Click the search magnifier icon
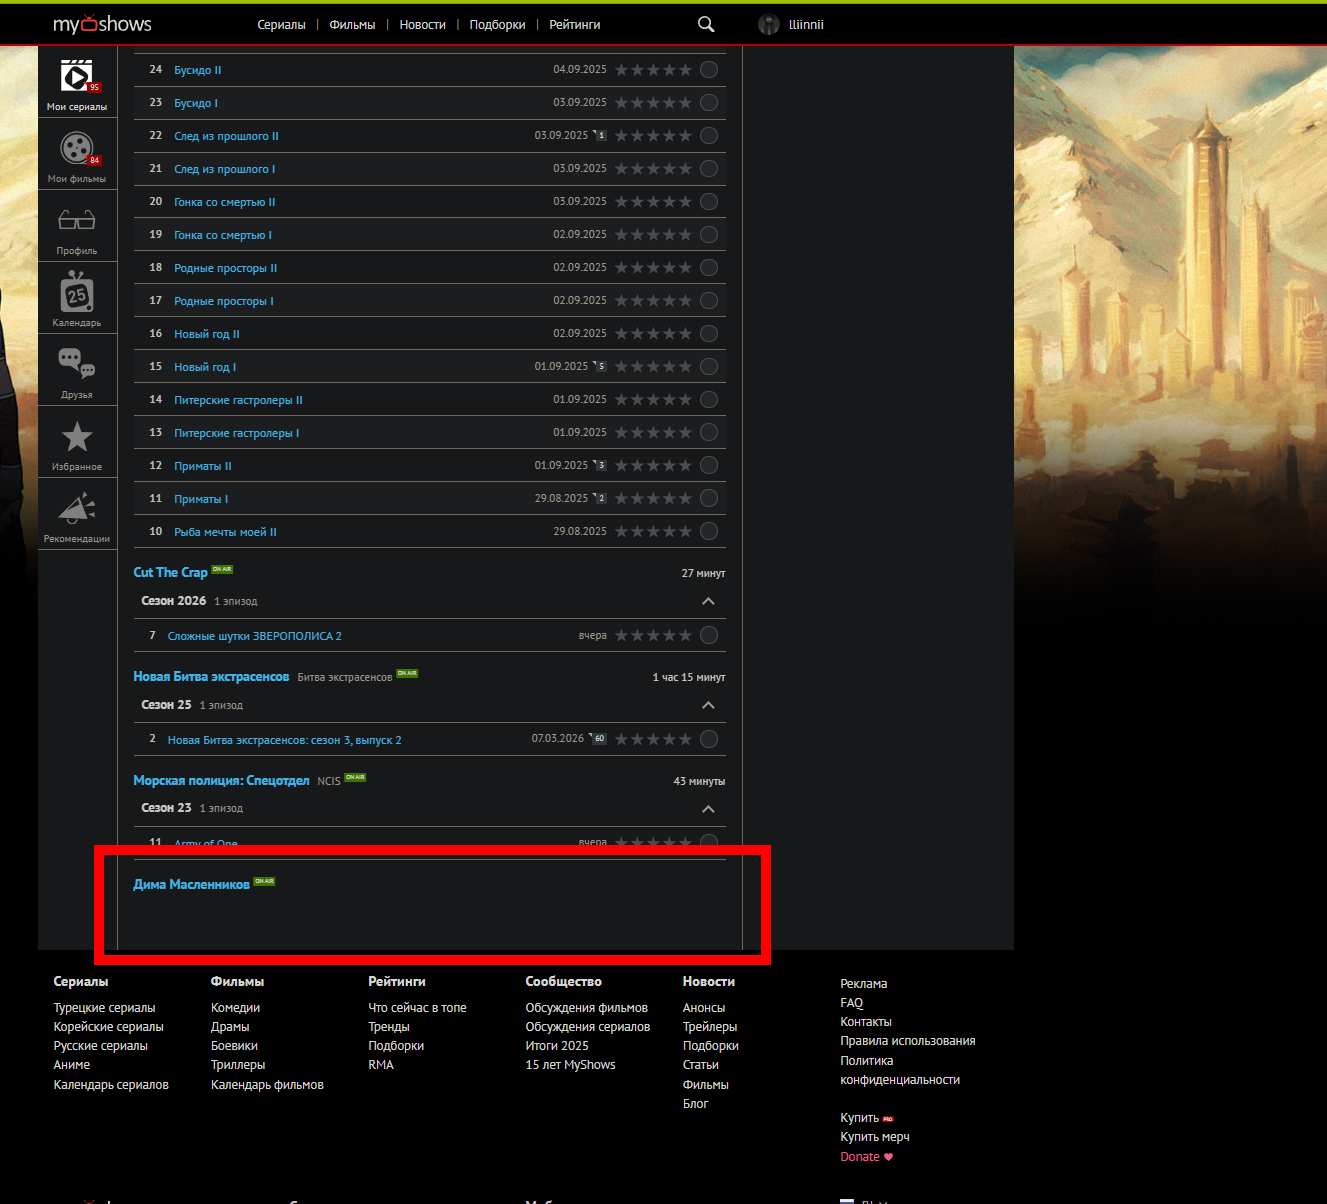 tap(706, 25)
